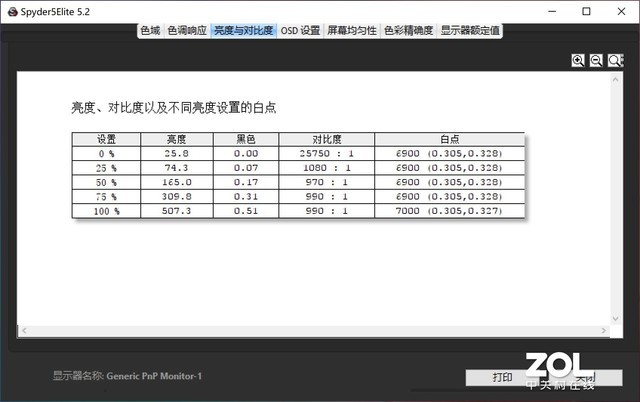
Task: Click the vertical scrollbar down arrow
Action: click(x=616, y=319)
